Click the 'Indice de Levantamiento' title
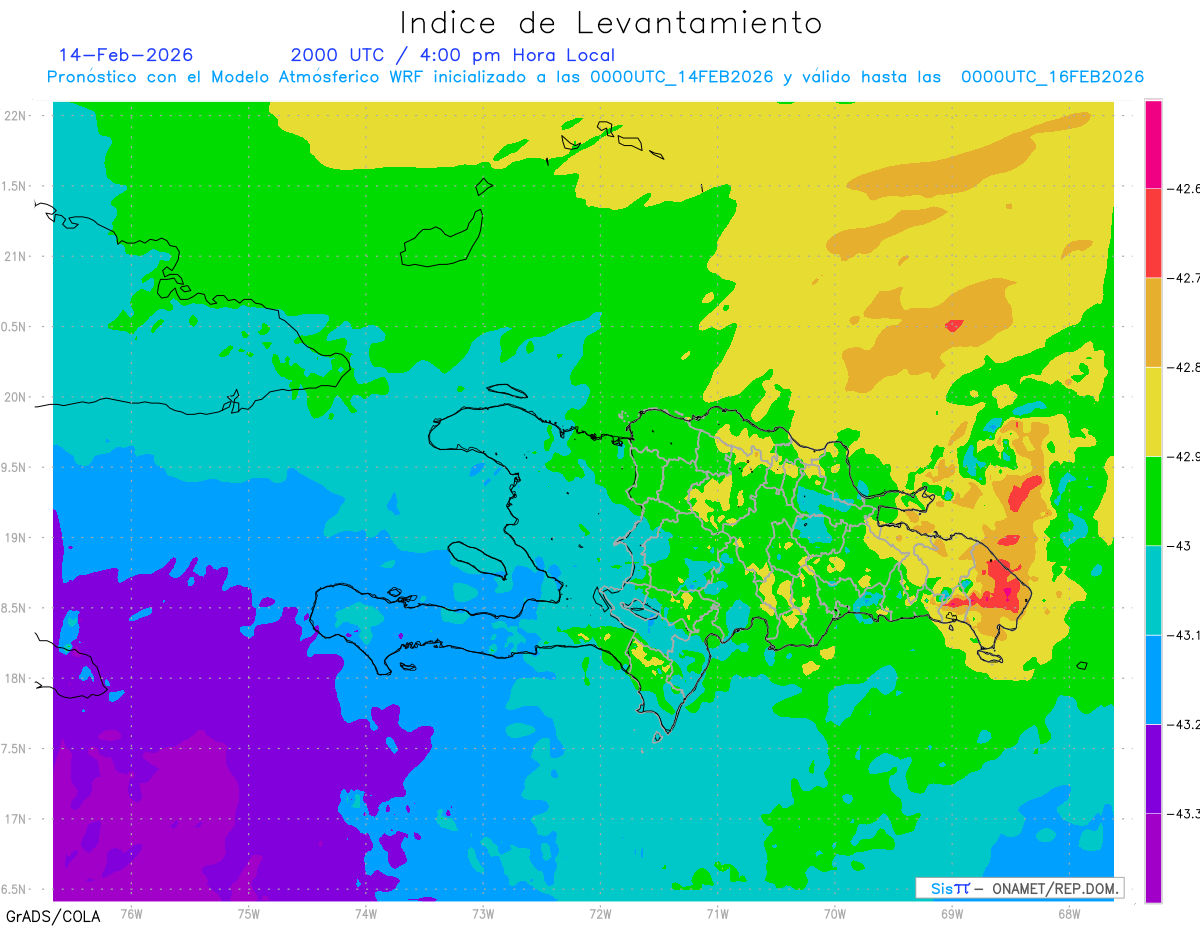 [x=611, y=23]
